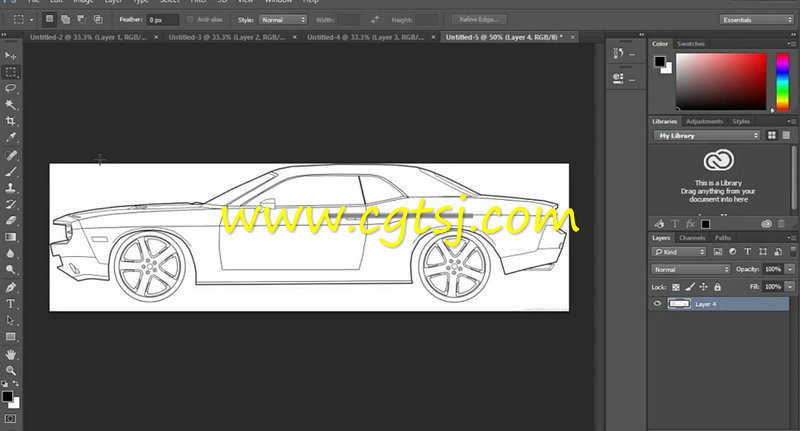Show Libraries items as list
Image resolution: width=800 pixels, height=431 pixels.
coord(786,135)
